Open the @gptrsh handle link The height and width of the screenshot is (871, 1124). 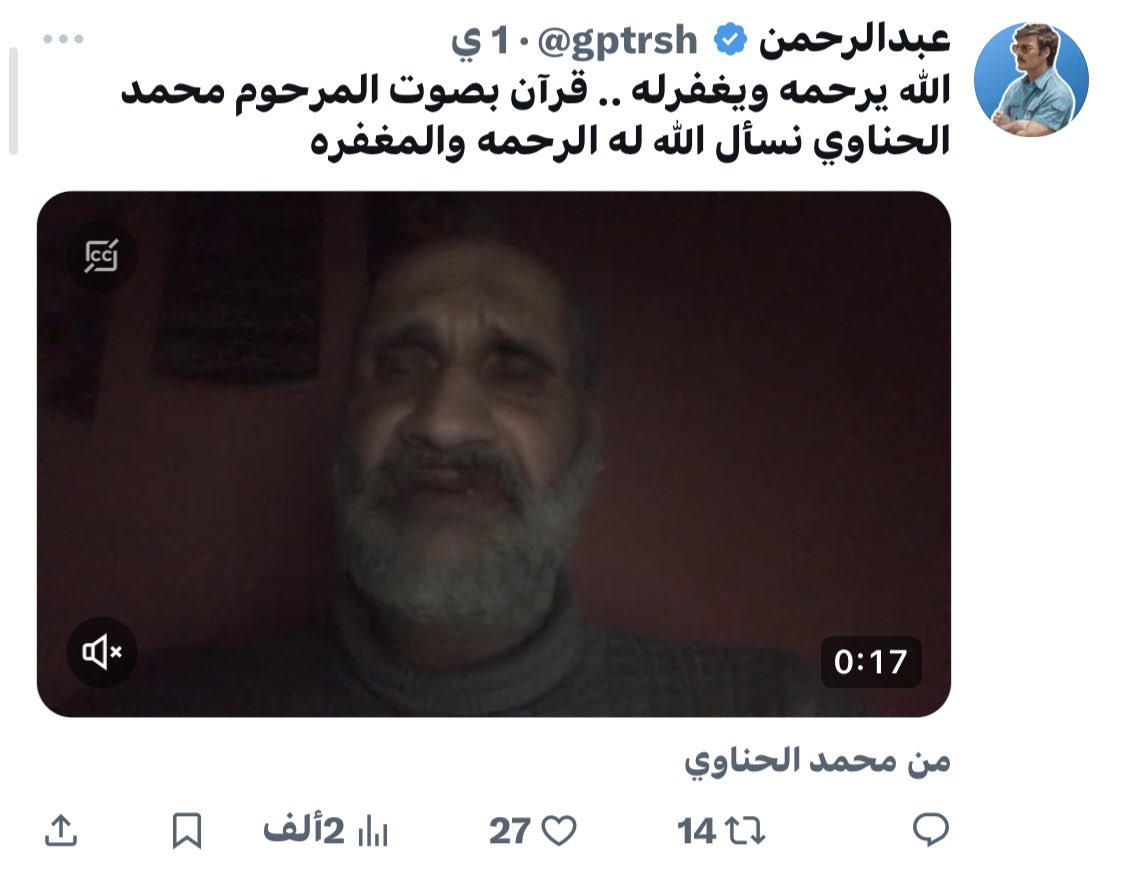tap(617, 40)
